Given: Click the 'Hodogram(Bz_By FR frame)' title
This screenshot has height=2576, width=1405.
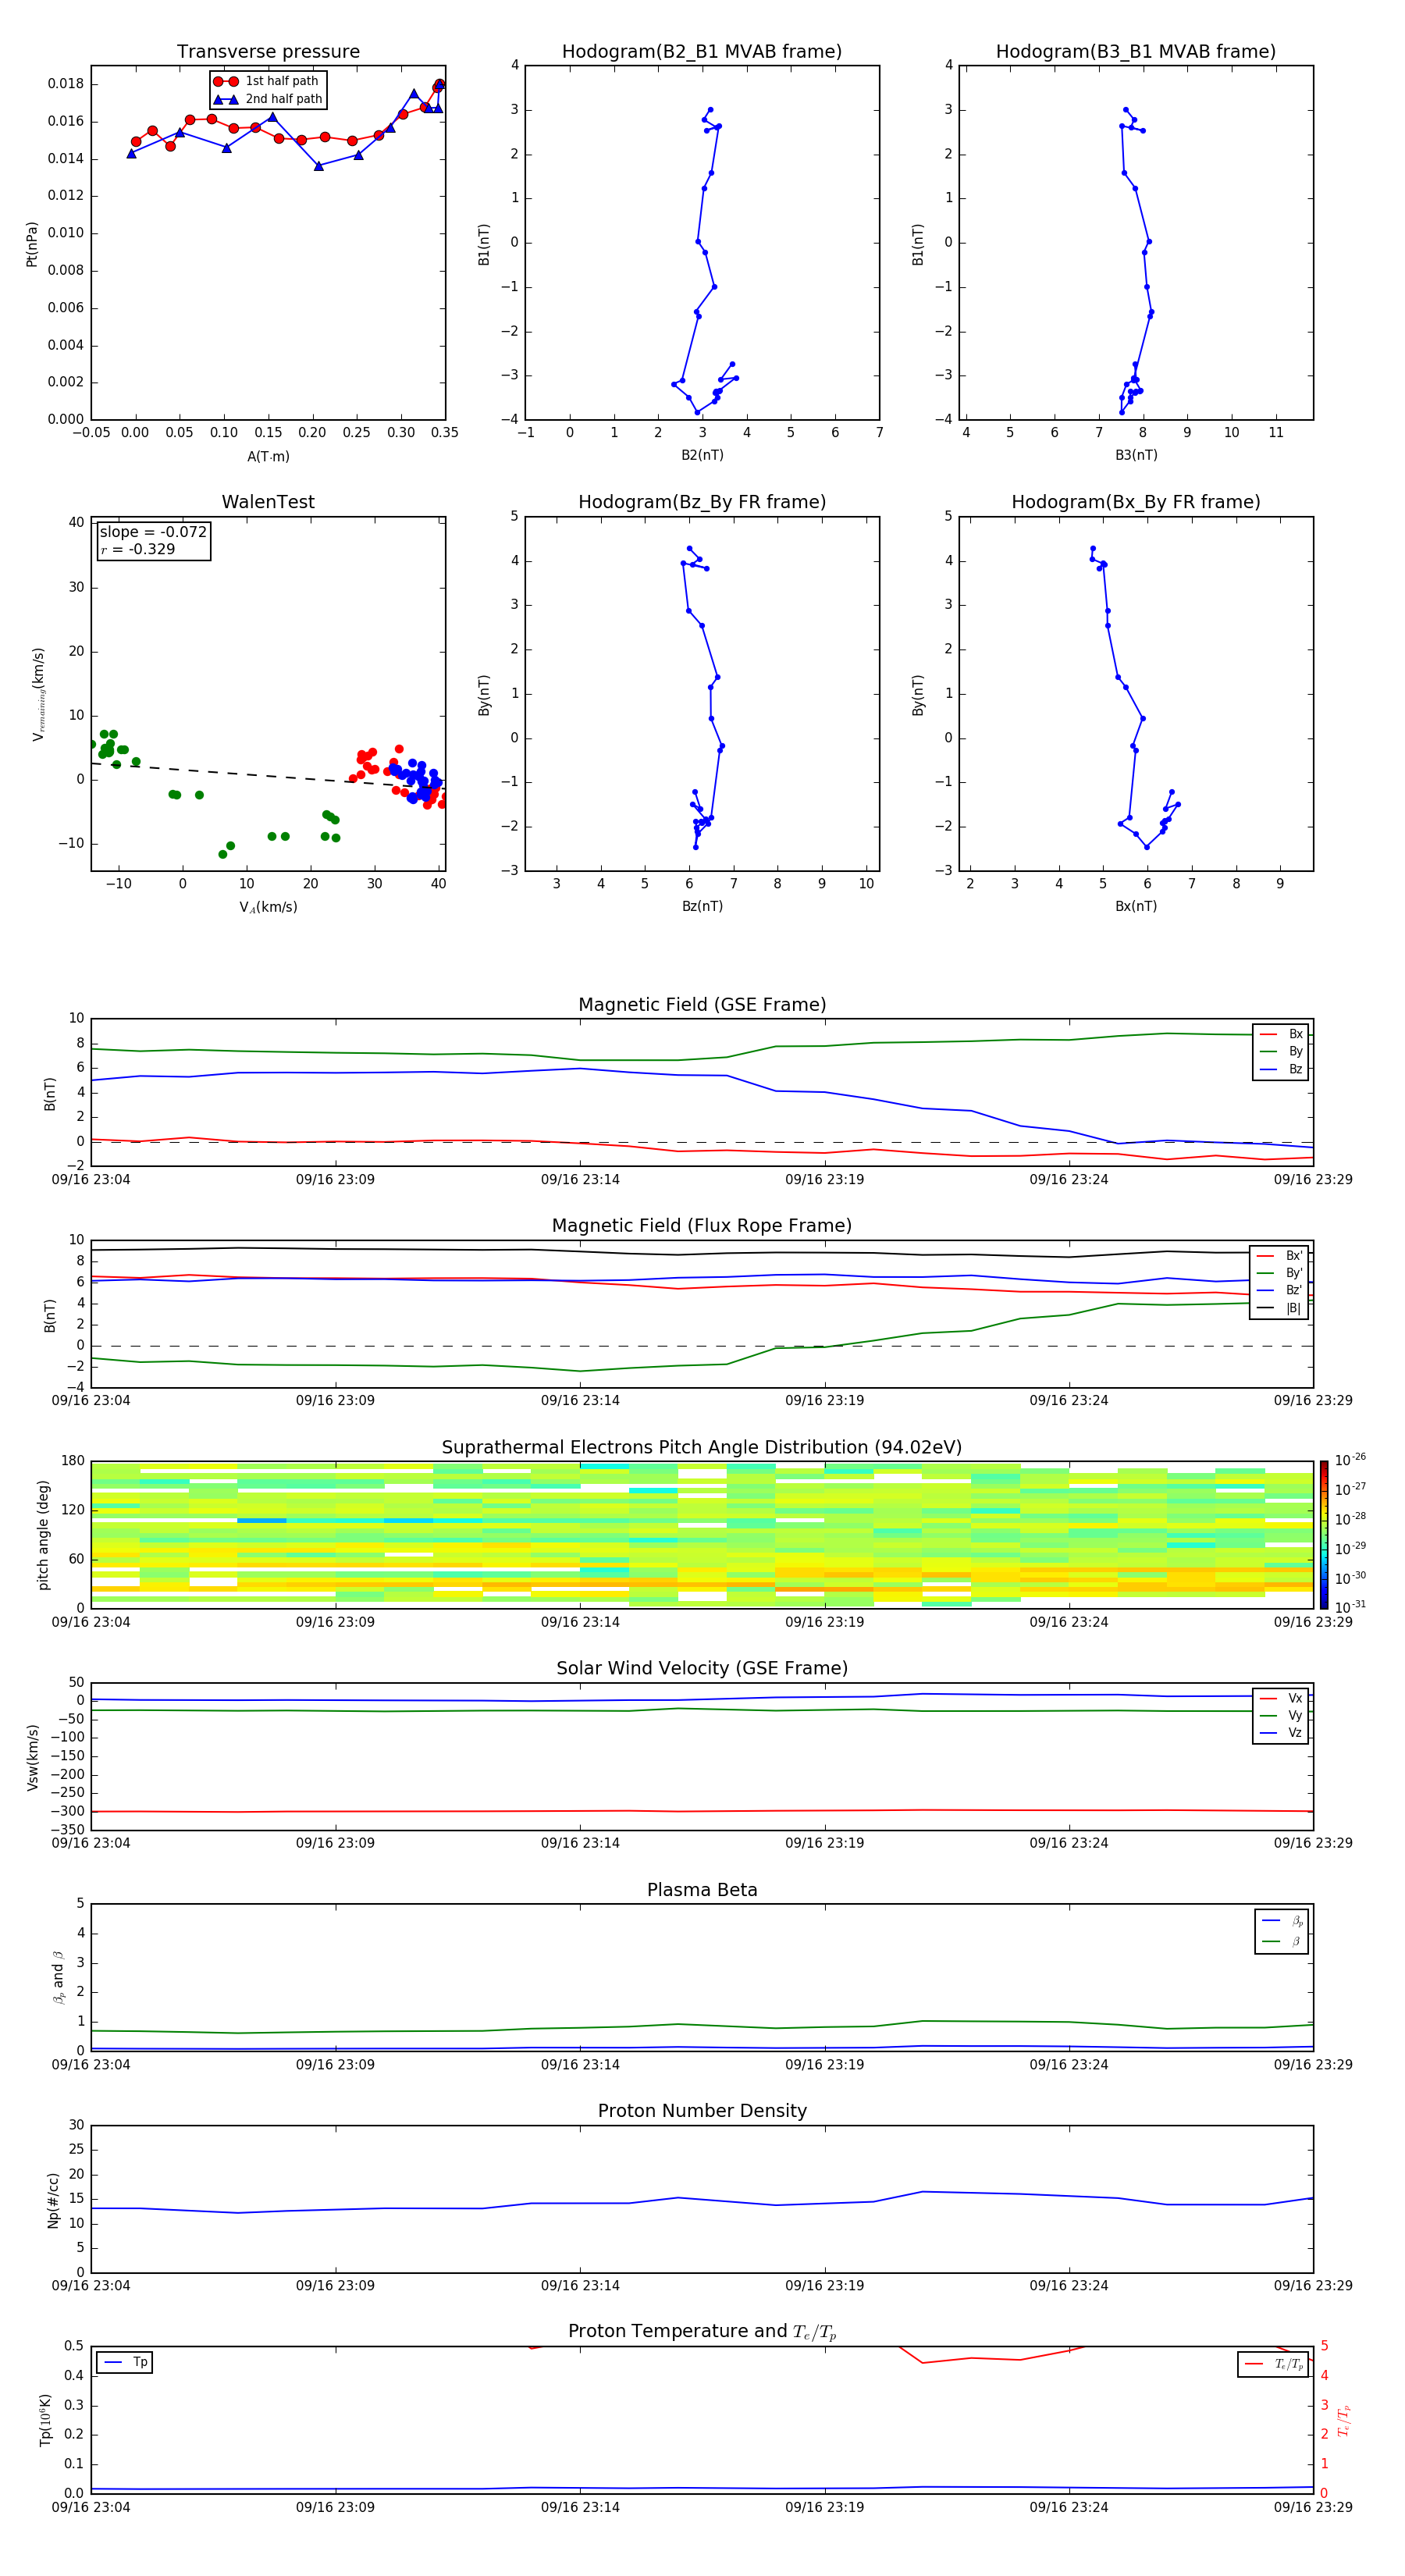Looking at the screenshot, I should [x=702, y=502].
